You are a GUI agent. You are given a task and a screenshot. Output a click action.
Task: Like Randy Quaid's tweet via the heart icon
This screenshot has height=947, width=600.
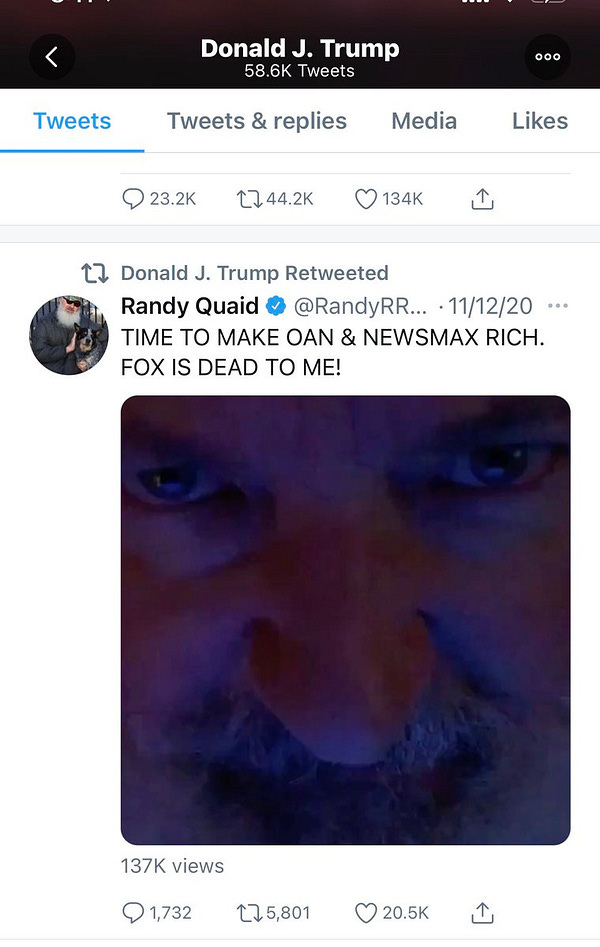pos(362,912)
